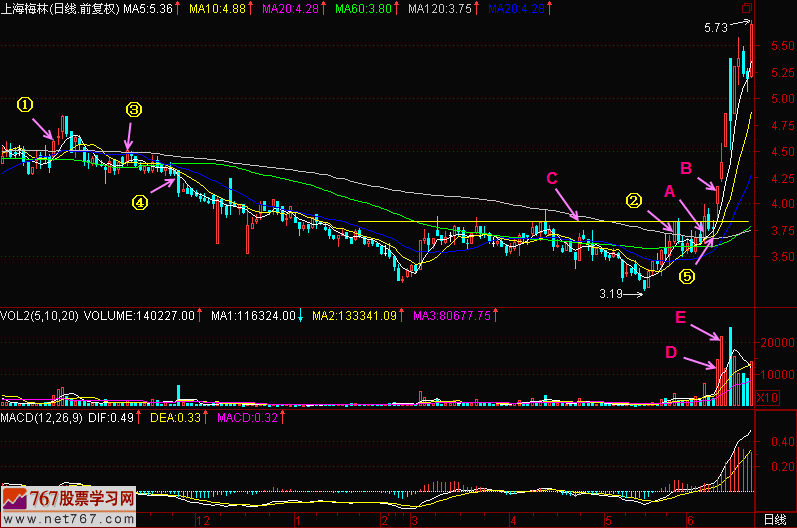Viewport: 797px width, 528px height.
Task: Click the pink letter C annotation
Action: [551, 178]
